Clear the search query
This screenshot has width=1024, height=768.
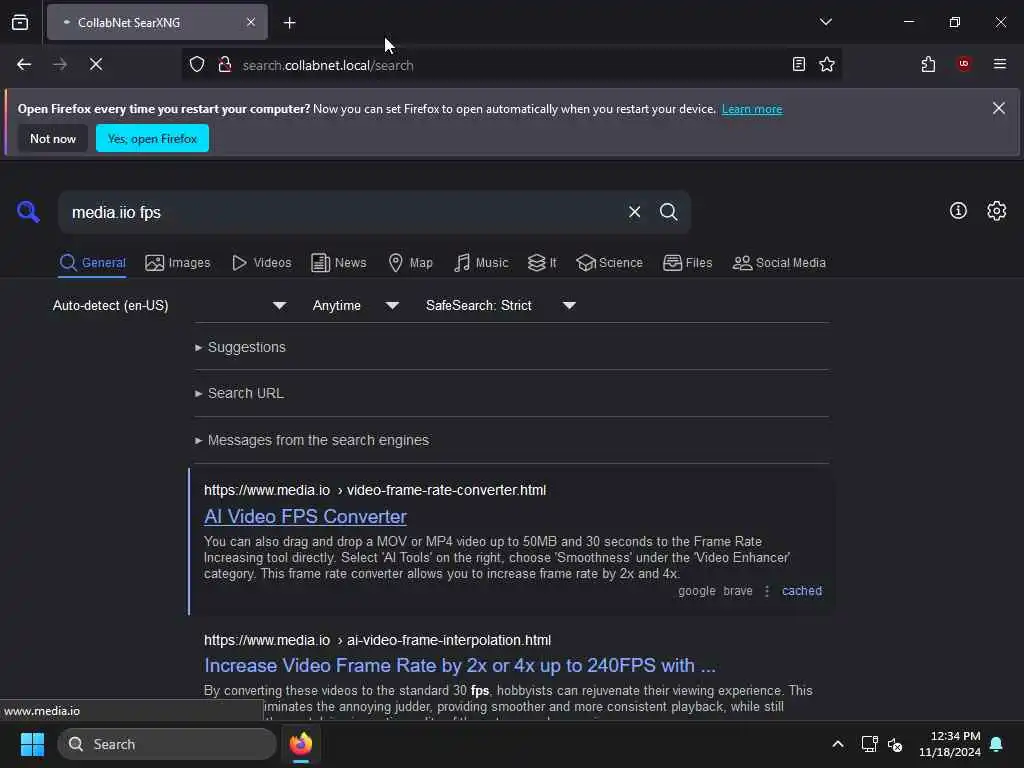click(634, 212)
